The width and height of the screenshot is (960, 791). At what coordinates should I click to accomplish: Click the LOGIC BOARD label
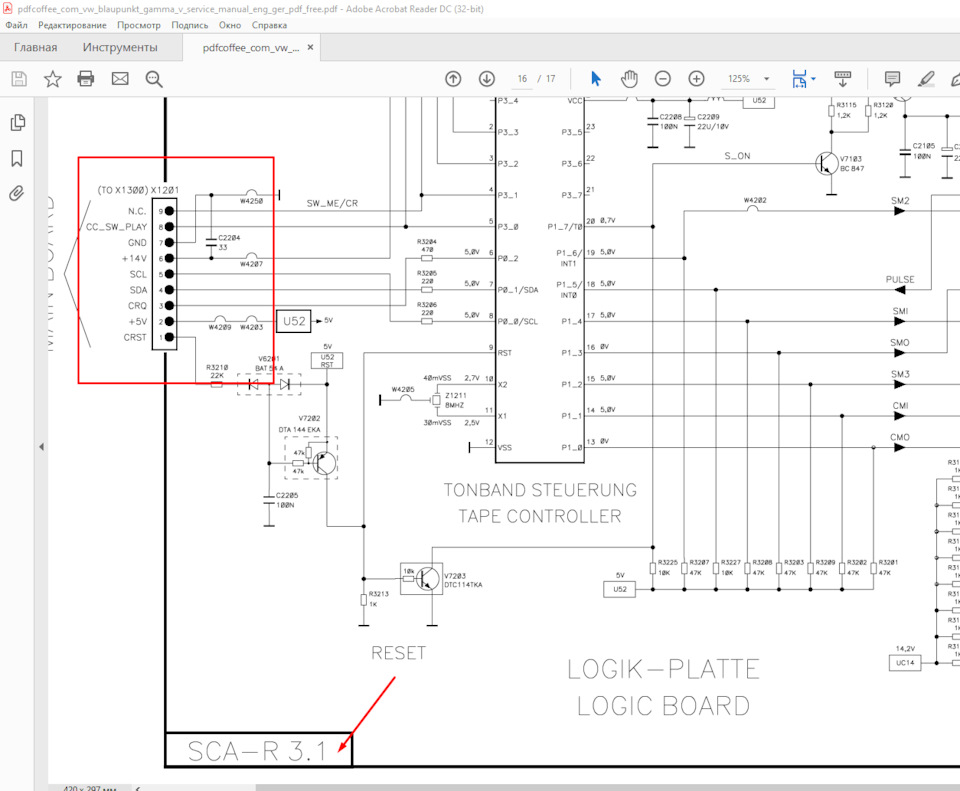coord(664,706)
